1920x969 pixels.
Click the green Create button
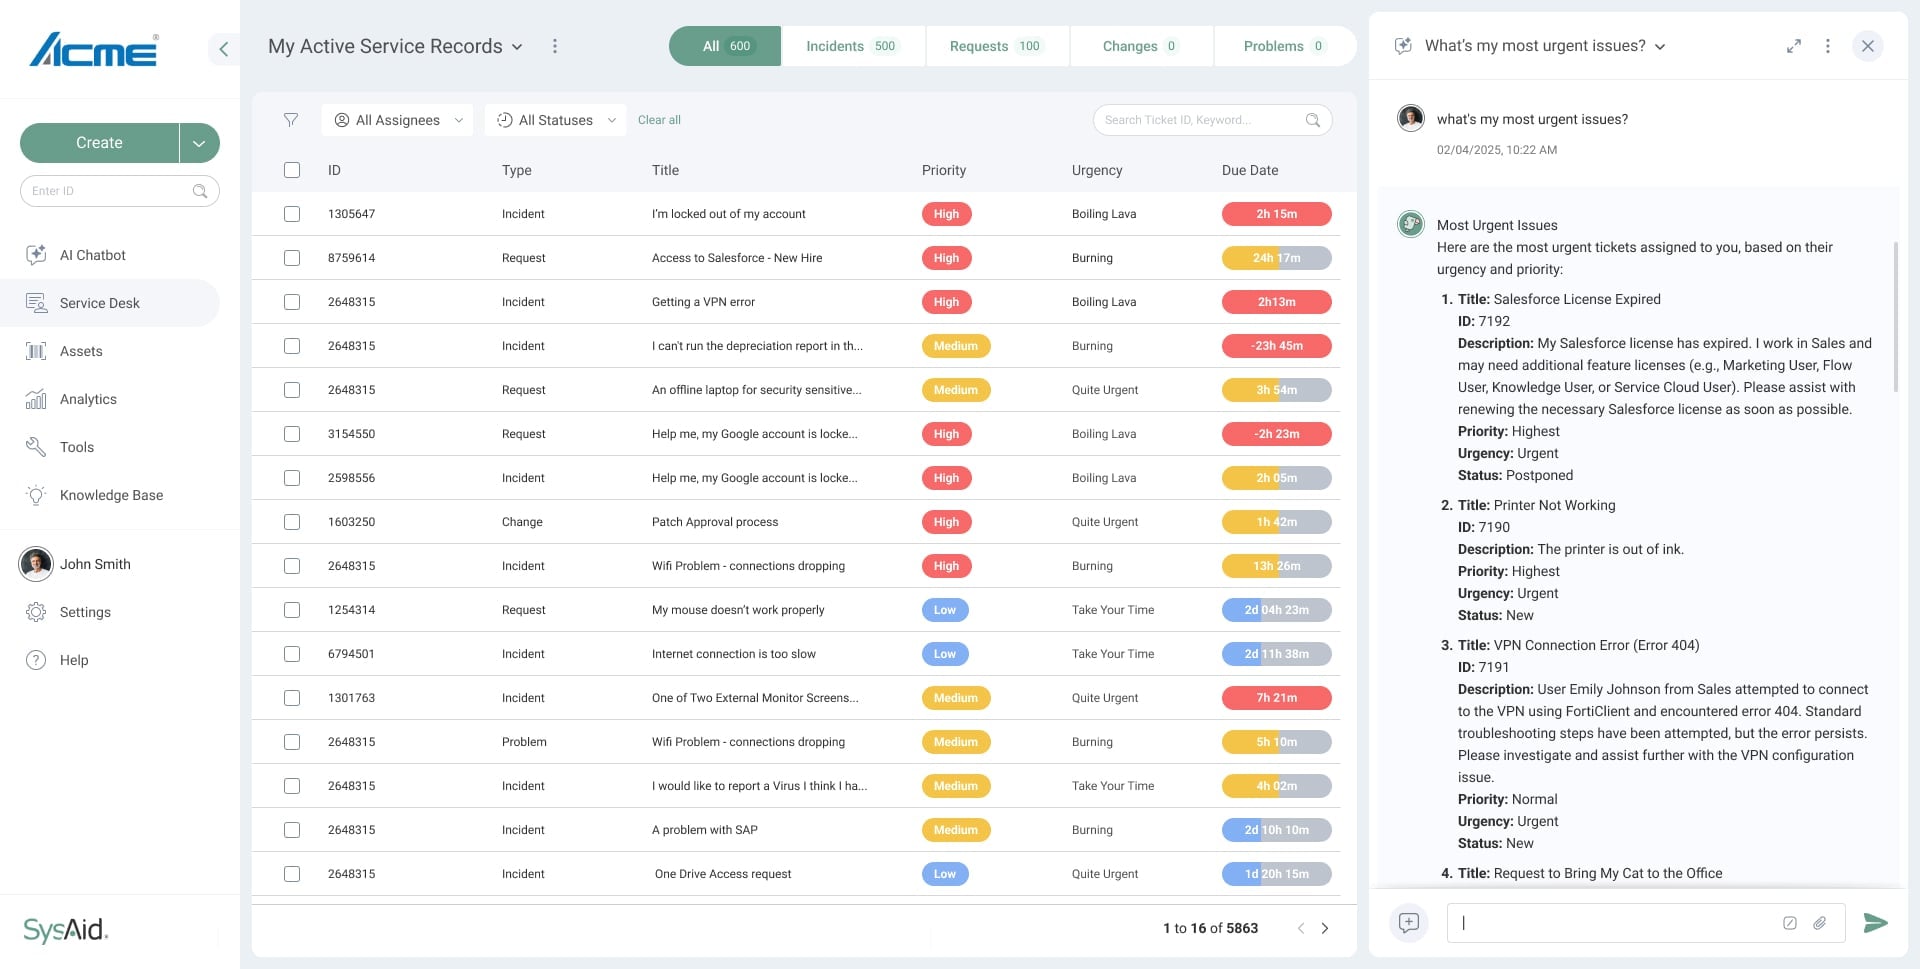(x=99, y=143)
